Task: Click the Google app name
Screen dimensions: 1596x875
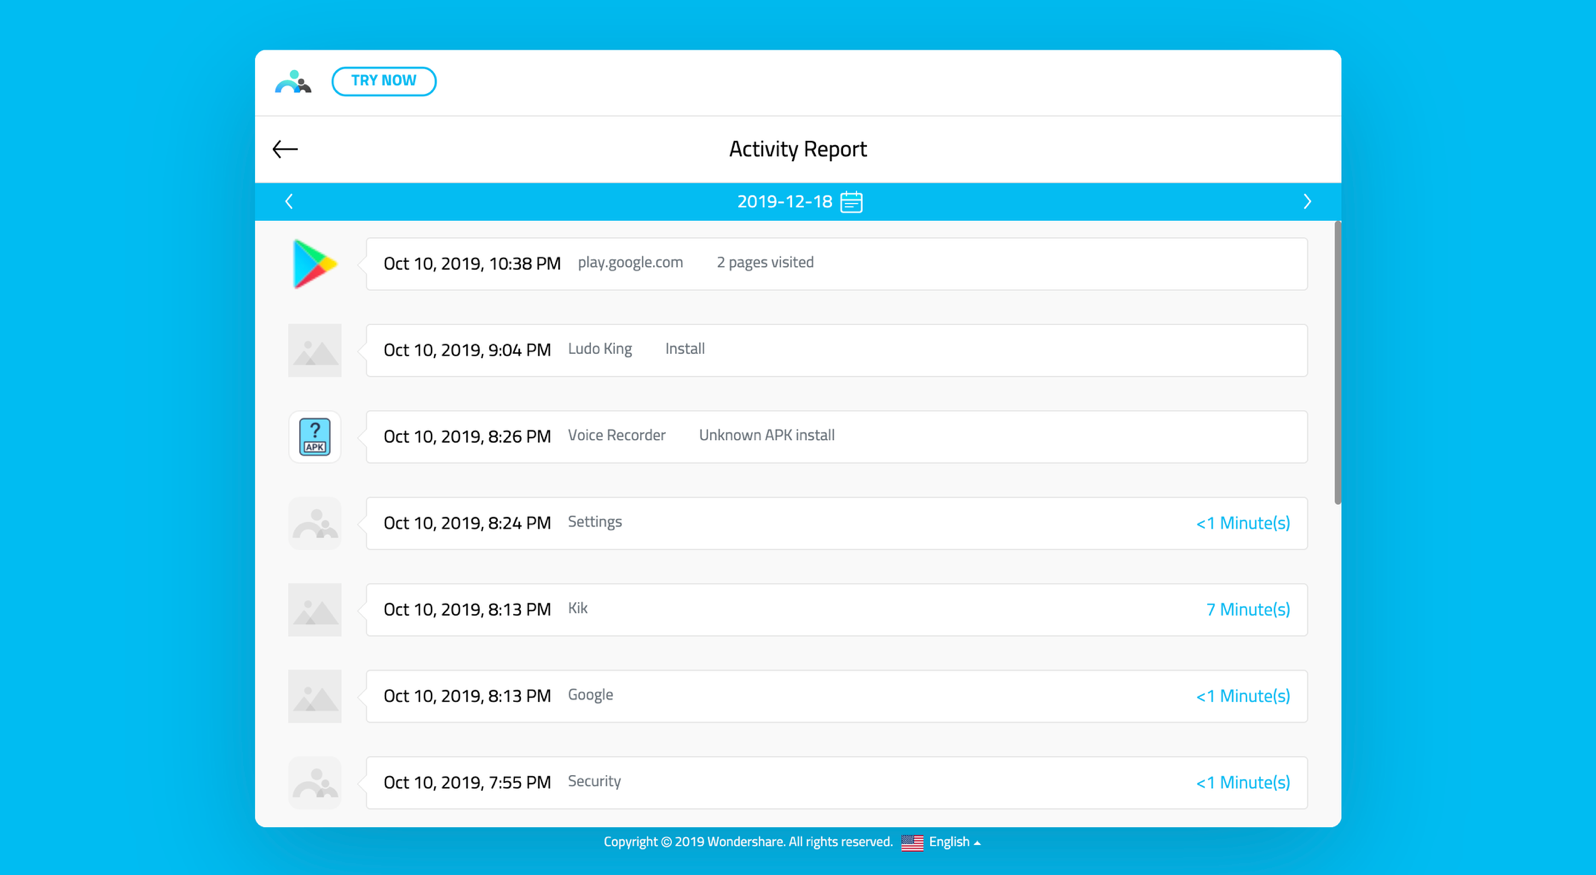Action: point(591,695)
